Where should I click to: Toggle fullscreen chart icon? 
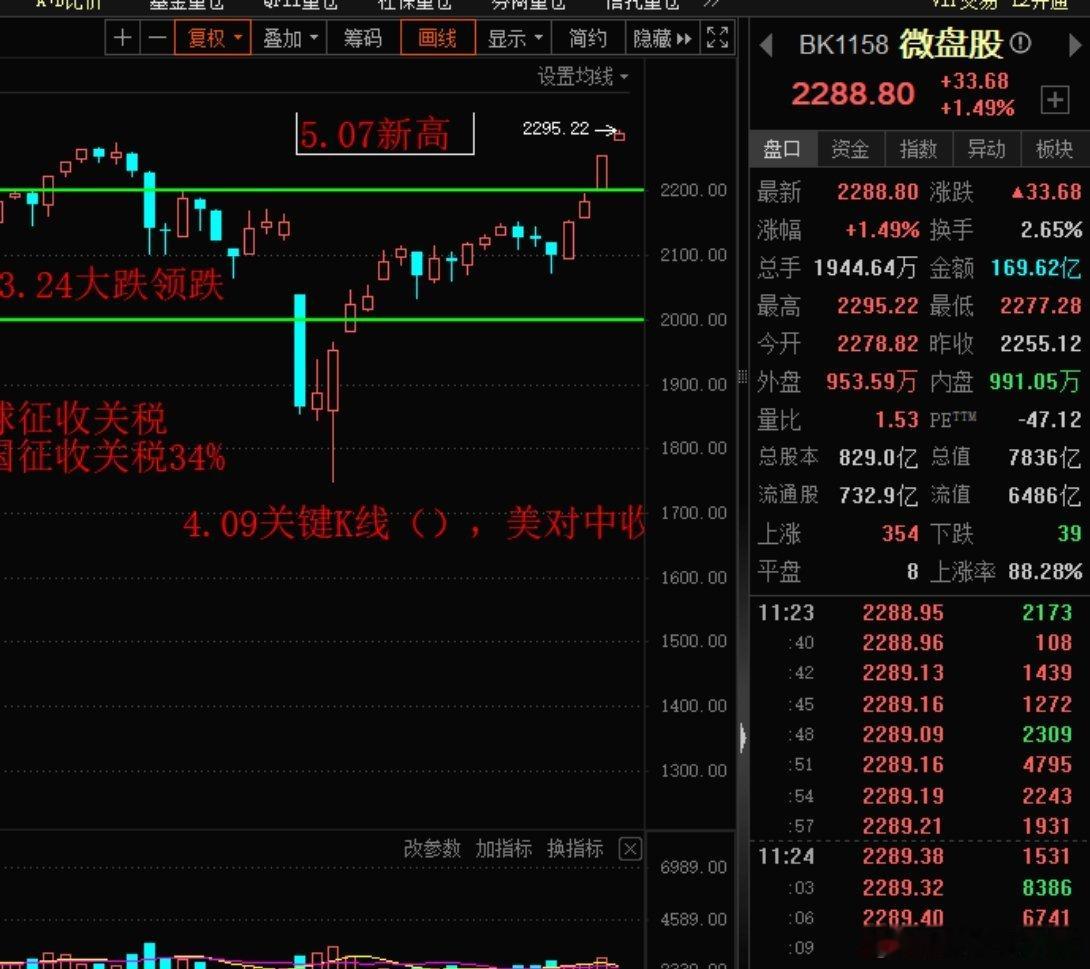[717, 38]
